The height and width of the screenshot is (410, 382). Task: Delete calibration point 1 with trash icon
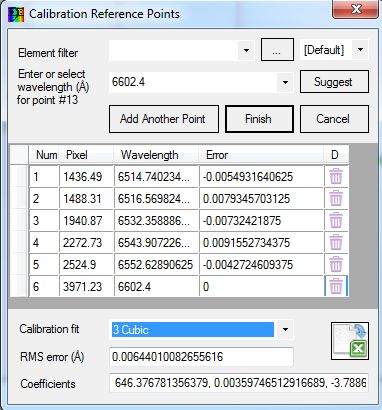pos(336,177)
